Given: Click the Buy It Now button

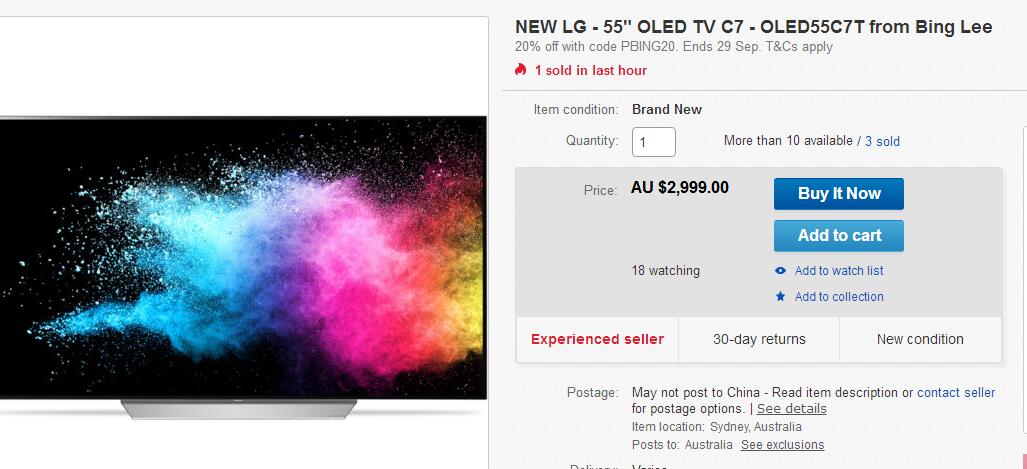Looking at the screenshot, I should 838,194.
